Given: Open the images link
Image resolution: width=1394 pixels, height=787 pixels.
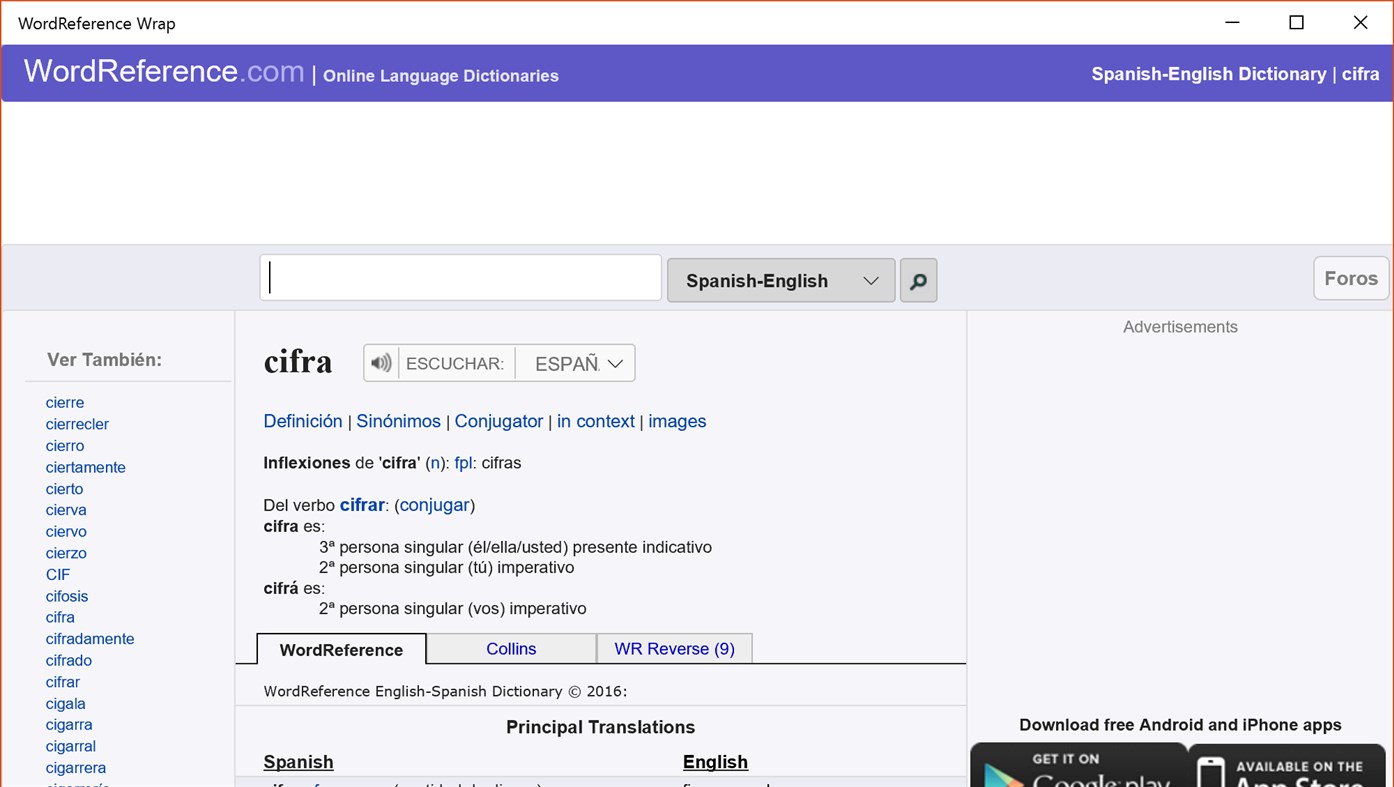Looking at the screenshot, I should [677, 421].
